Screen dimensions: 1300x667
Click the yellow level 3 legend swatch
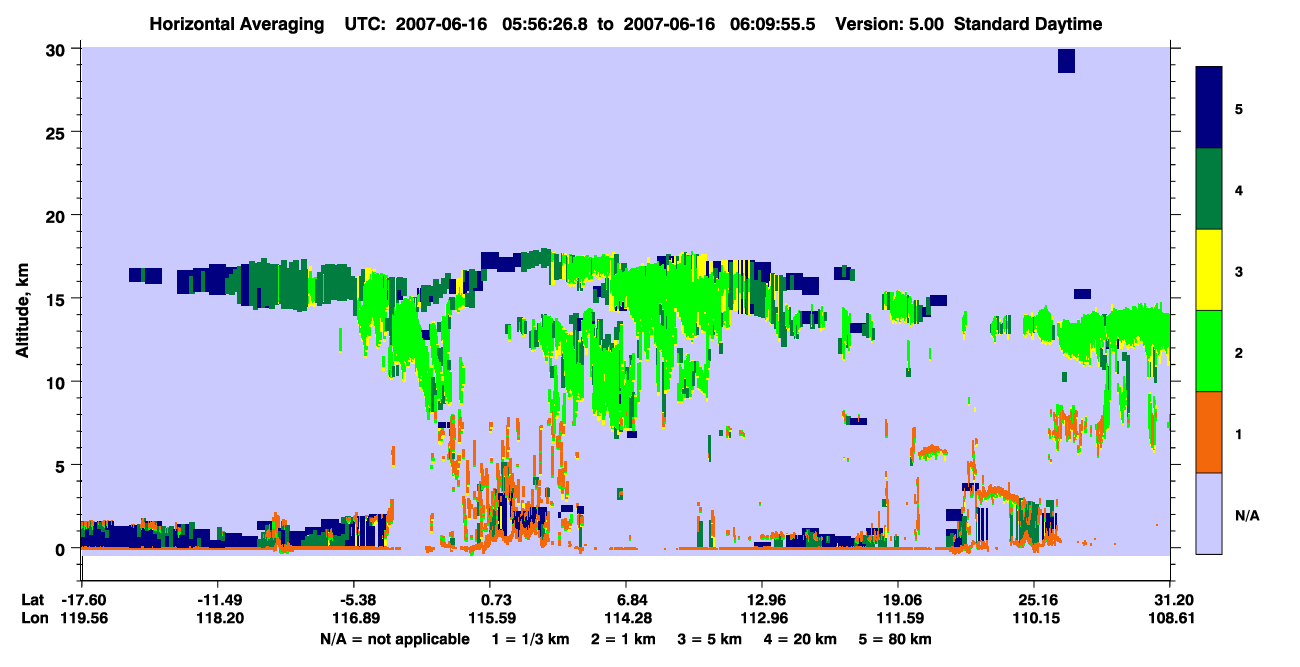(1210, 270)
